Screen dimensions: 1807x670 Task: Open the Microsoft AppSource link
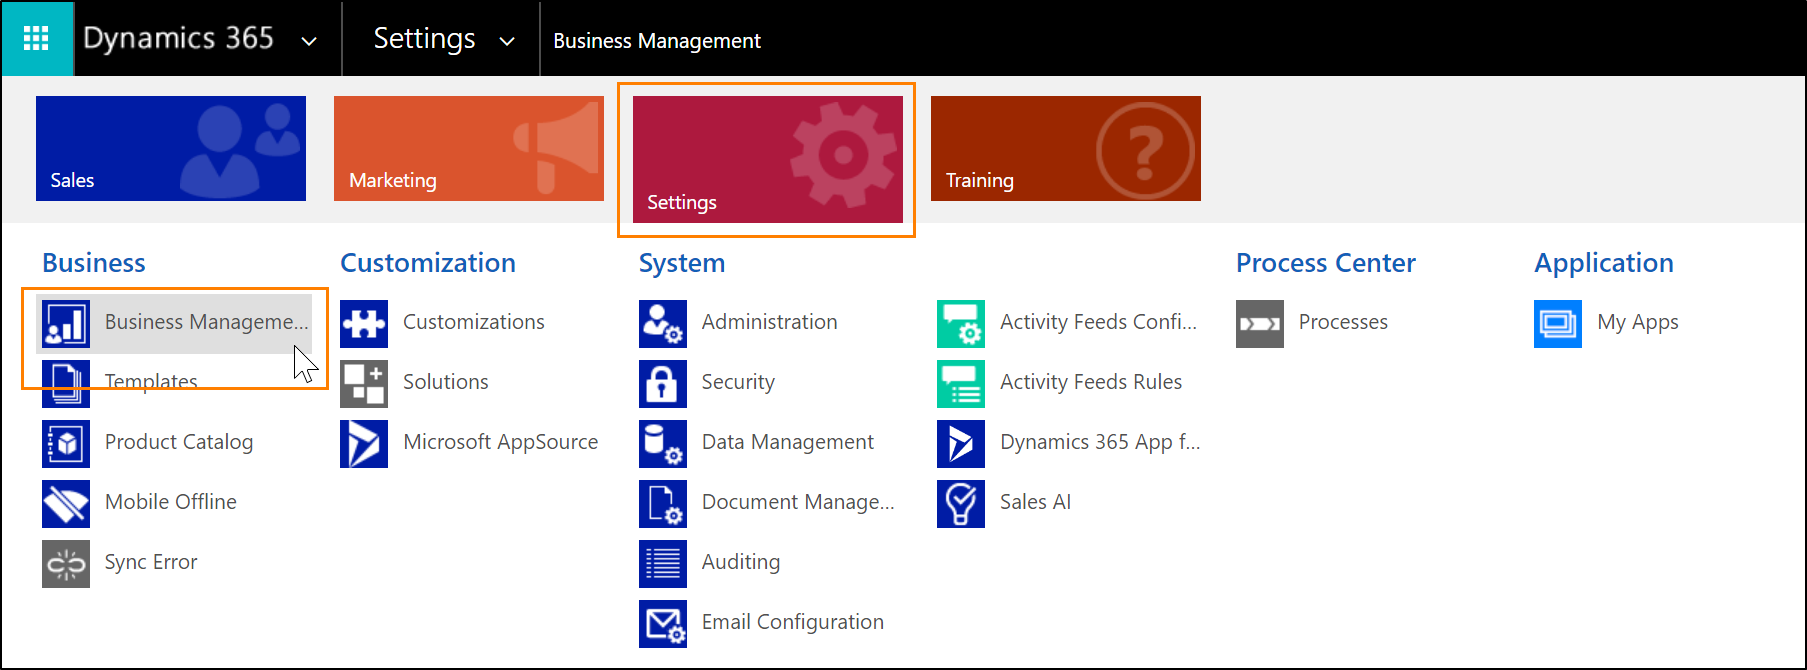[500, 442]
